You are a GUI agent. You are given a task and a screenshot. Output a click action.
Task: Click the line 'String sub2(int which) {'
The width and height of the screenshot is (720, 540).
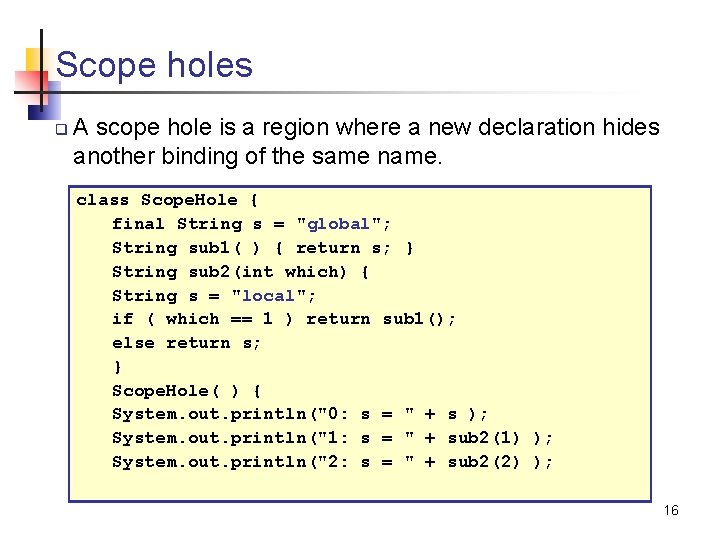click(240, 272)
